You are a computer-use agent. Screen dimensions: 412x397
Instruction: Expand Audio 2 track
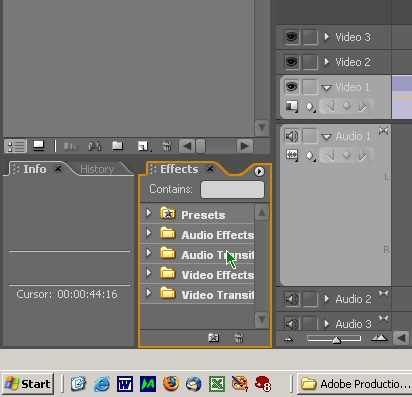(x=327, y=299)
